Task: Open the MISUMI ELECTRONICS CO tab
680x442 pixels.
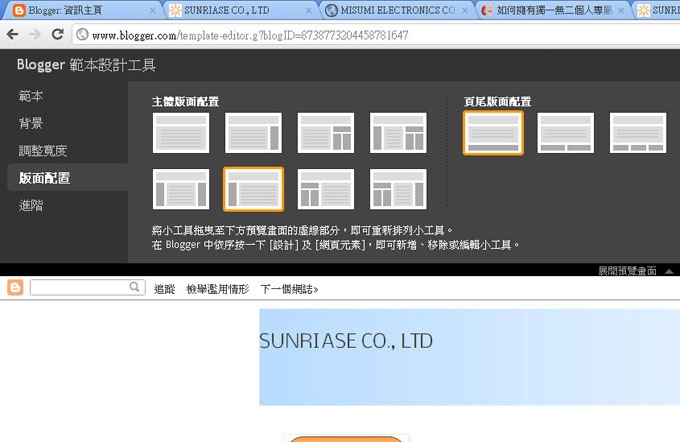Action: (x=398, y=10)
